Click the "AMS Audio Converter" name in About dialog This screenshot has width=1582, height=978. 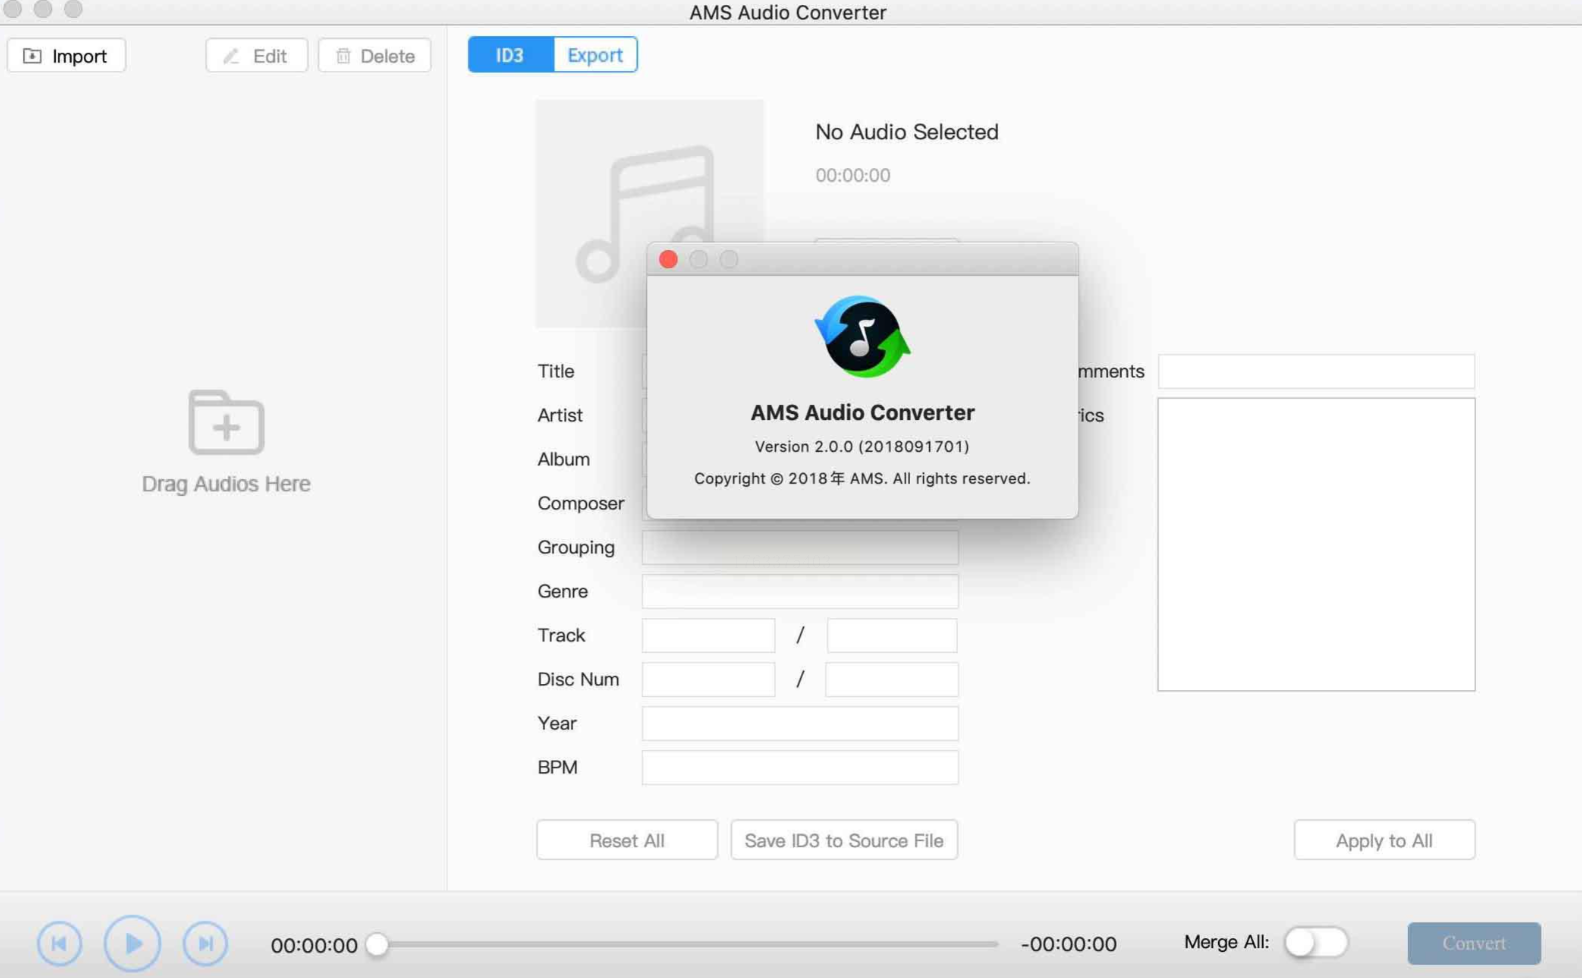(862, 412)
